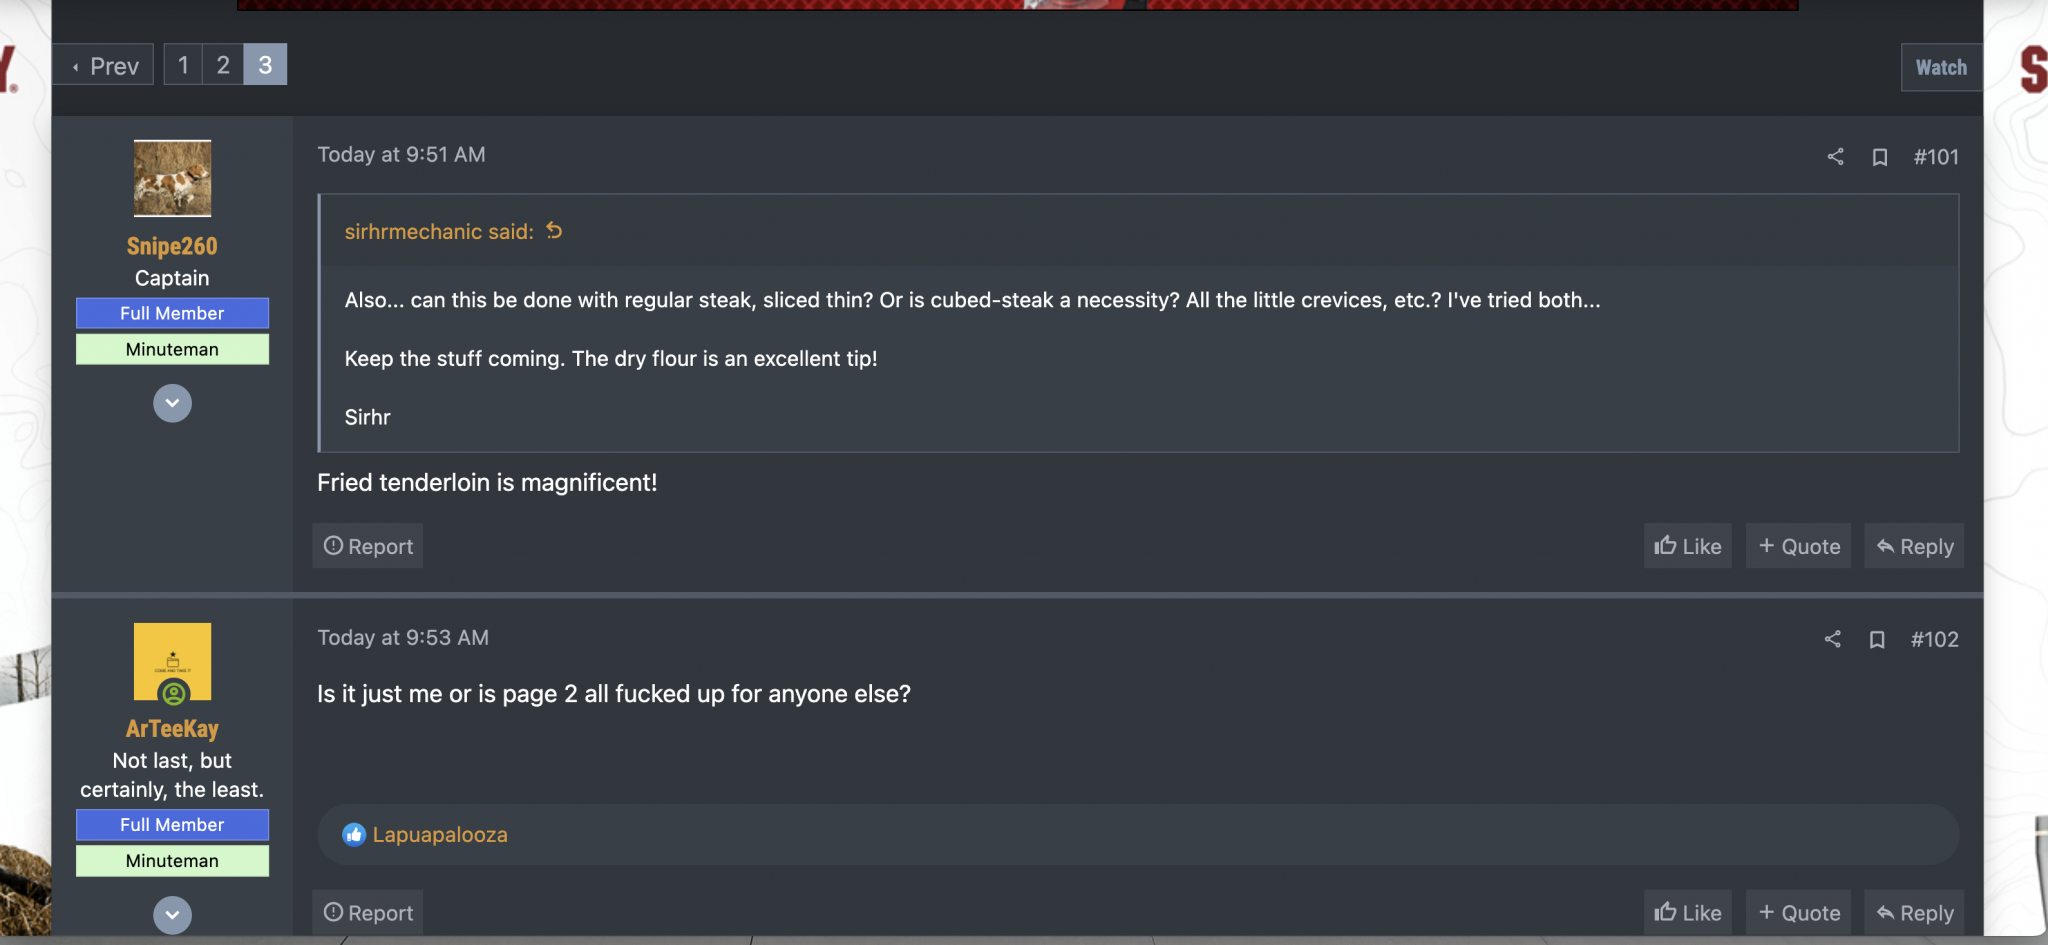Image resolution: width=2048 pixels, height=945 pixels.
Task: Go to the previous page with Prev
Action: tap(104, 65)
